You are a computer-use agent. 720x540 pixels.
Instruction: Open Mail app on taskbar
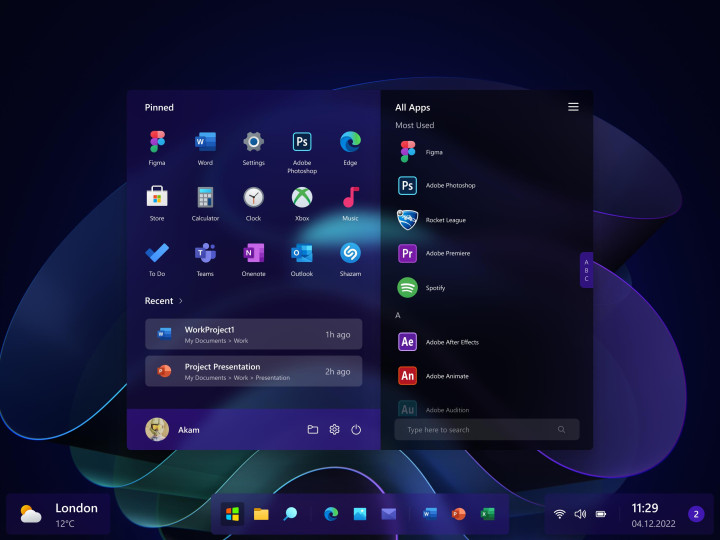click(389, 514)
